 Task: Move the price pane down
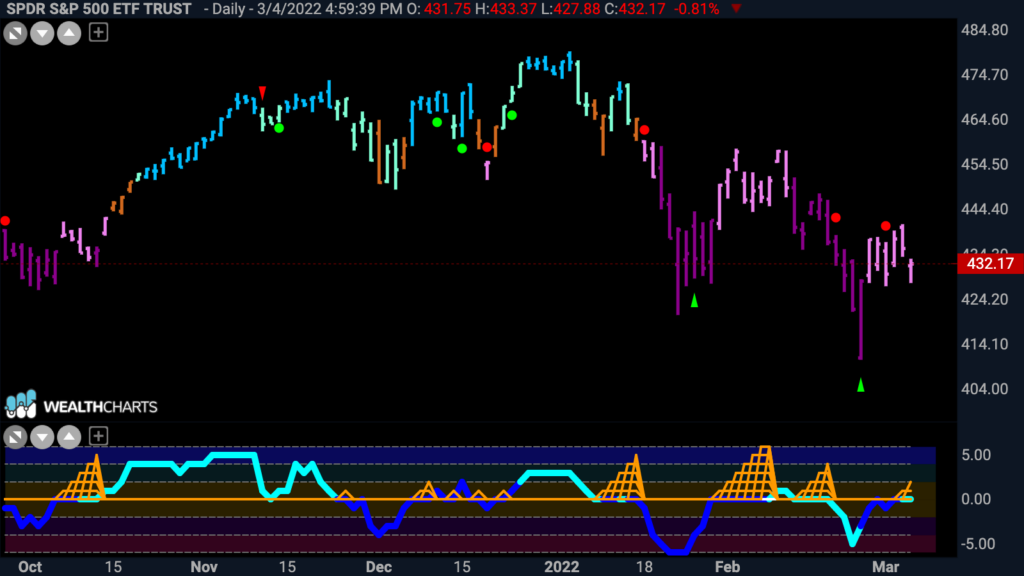tap(42, 33)
